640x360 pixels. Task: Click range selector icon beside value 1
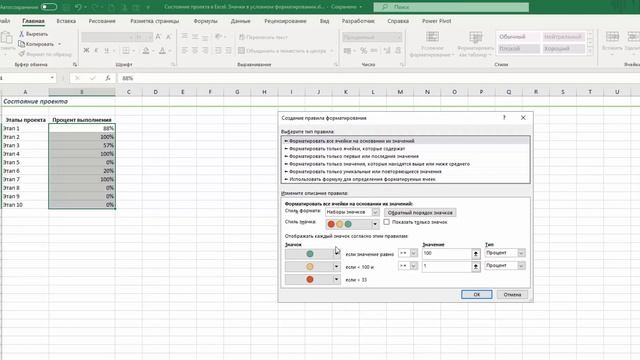click(476, 267)
